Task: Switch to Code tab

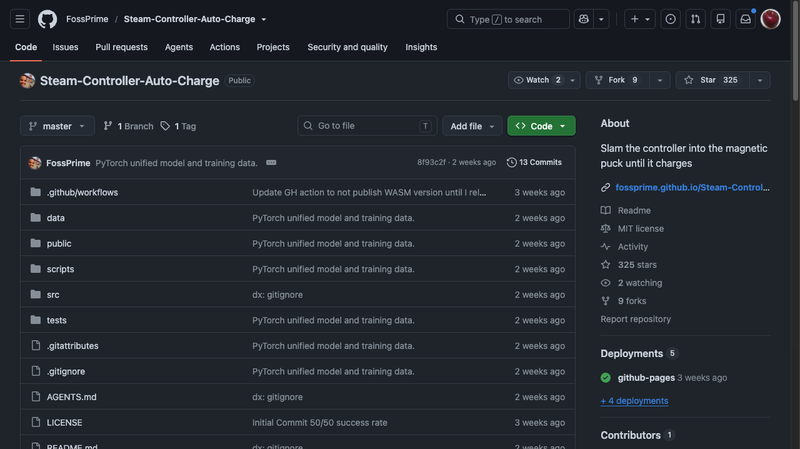Action: [26, 47]
